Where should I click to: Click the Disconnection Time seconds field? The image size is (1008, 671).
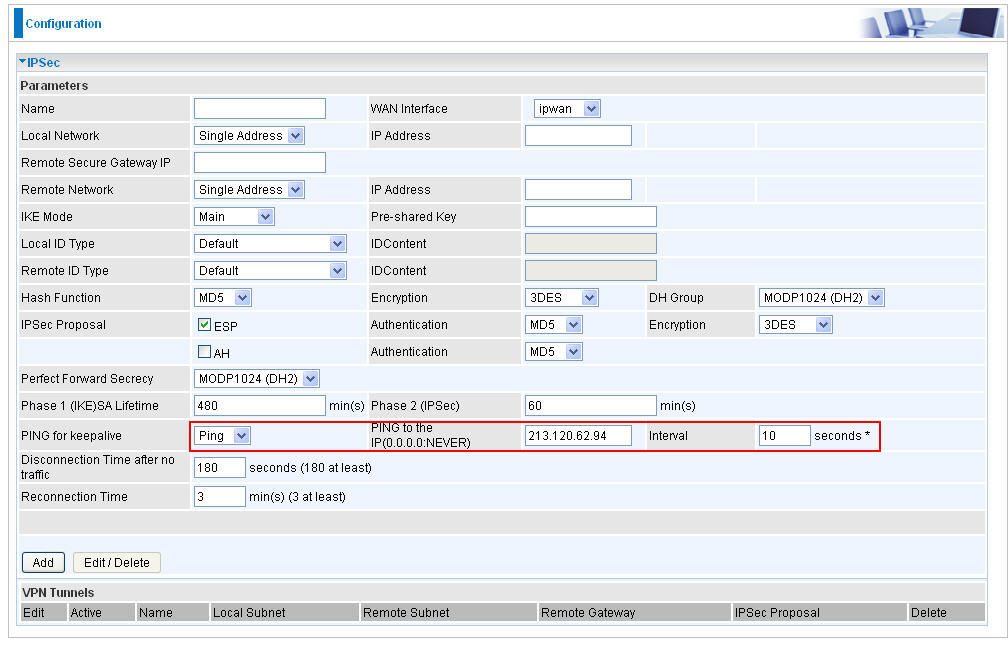(x=220, y=467)
